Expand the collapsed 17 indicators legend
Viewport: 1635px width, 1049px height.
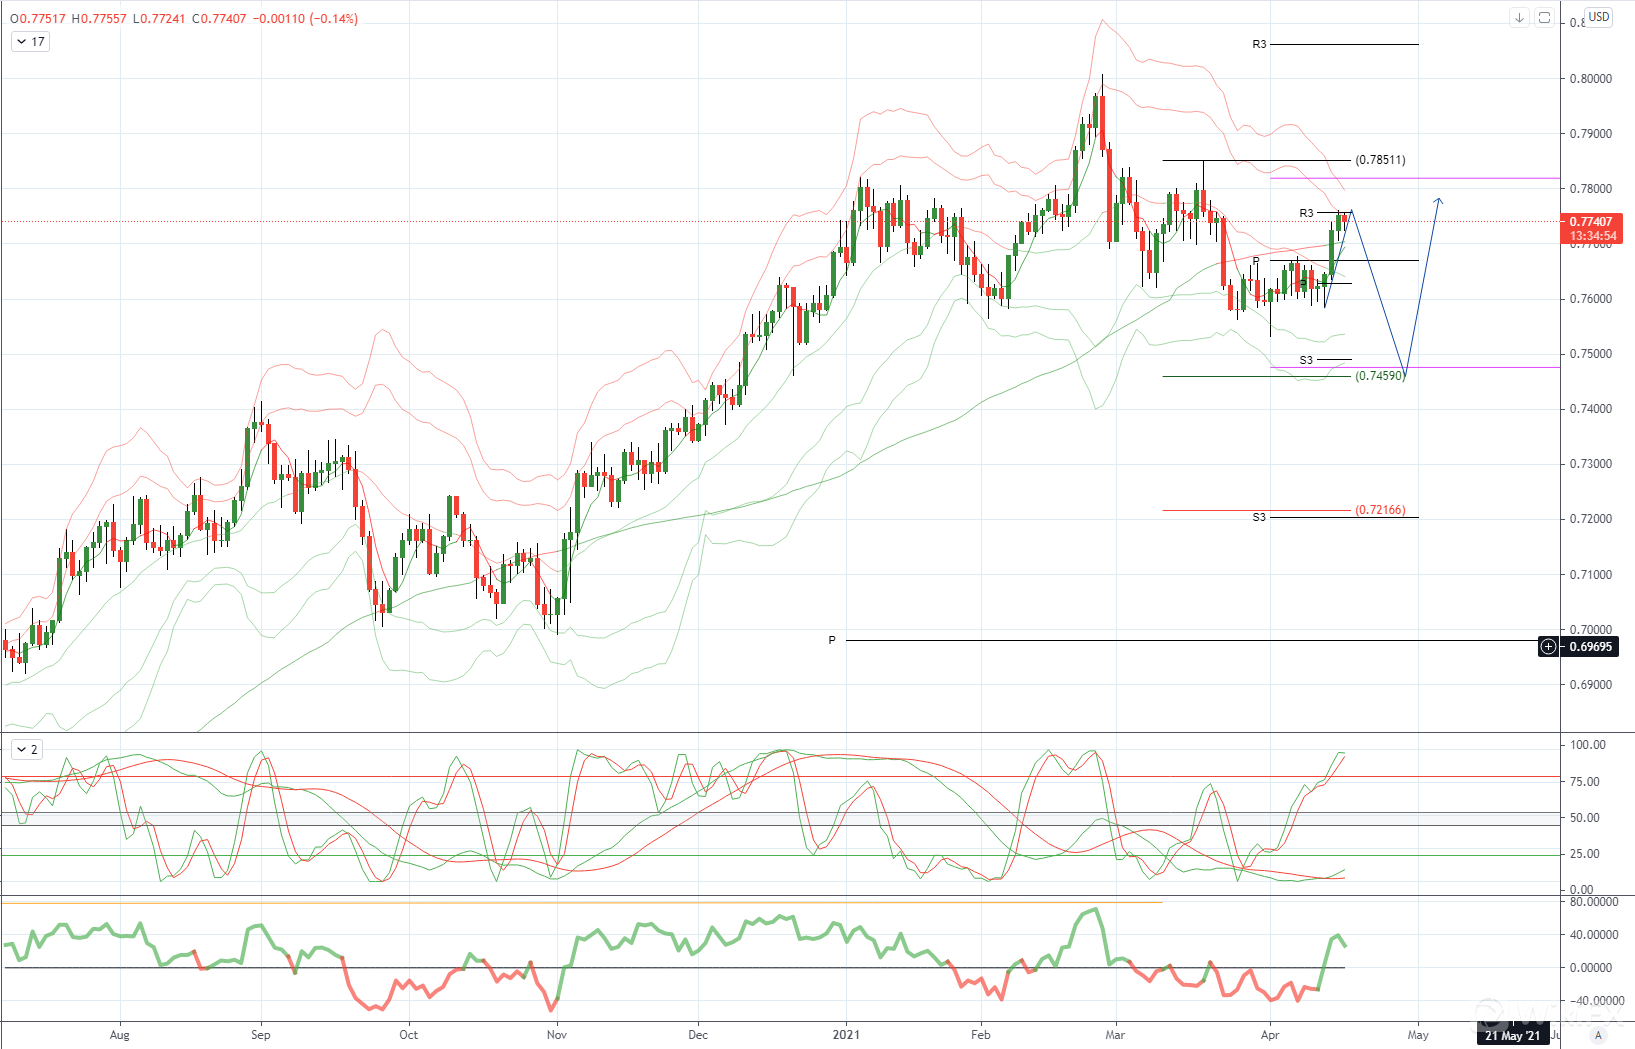(29, 42)
